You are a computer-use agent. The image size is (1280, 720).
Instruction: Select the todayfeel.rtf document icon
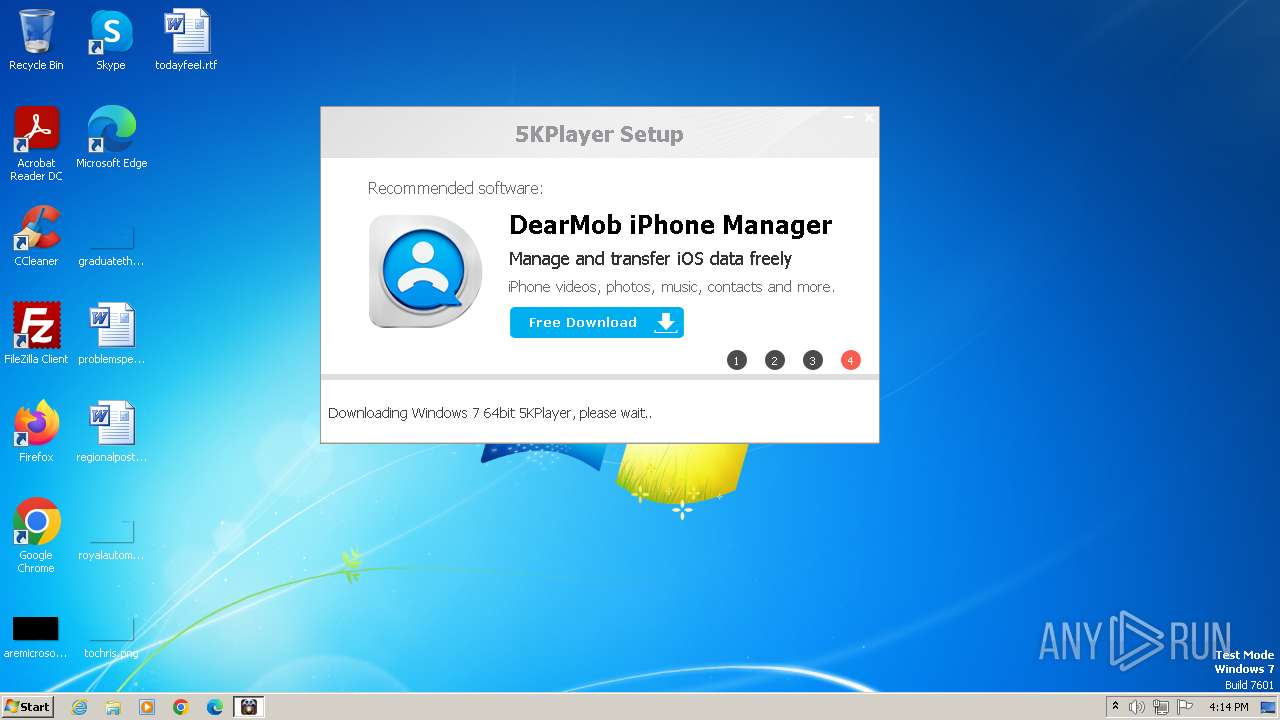(186, 40)
